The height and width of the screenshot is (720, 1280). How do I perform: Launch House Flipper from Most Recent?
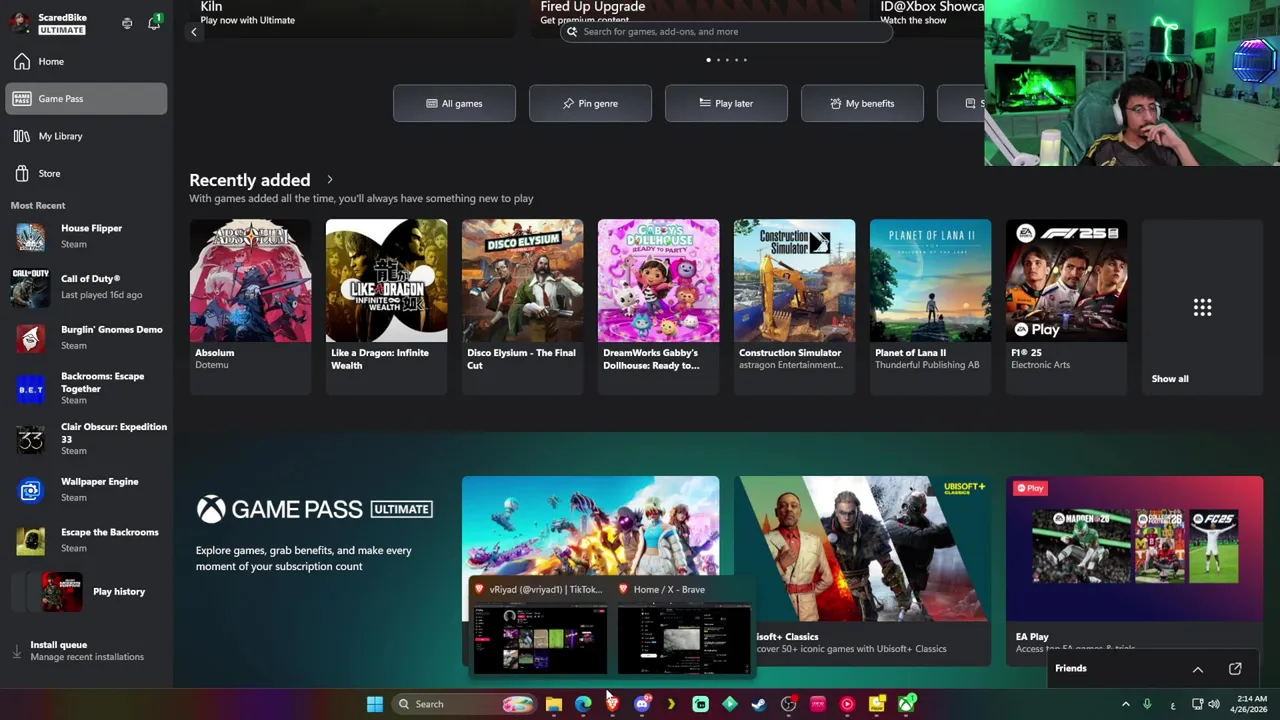pyautogui.click(x=86, y=237)
